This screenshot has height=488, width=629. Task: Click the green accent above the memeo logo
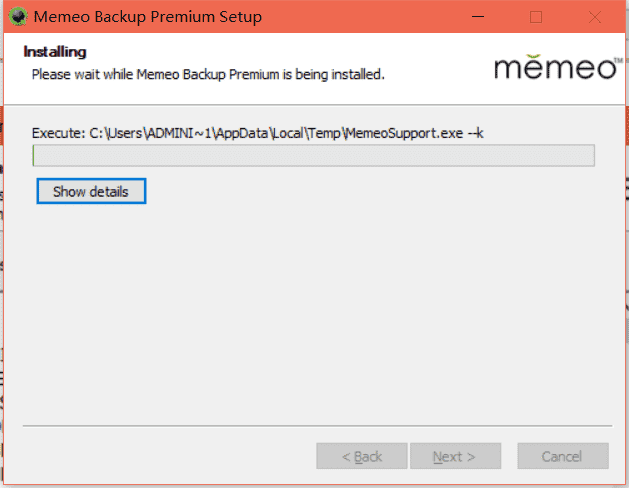point(534,57)
